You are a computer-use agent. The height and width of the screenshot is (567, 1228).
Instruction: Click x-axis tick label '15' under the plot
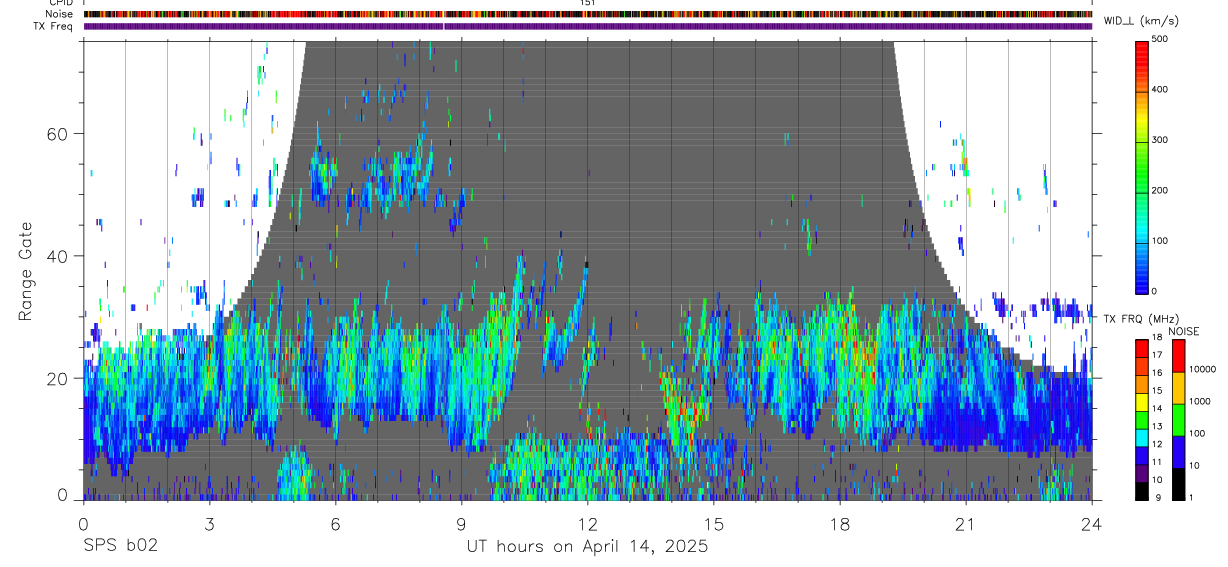tap(713, 524)
